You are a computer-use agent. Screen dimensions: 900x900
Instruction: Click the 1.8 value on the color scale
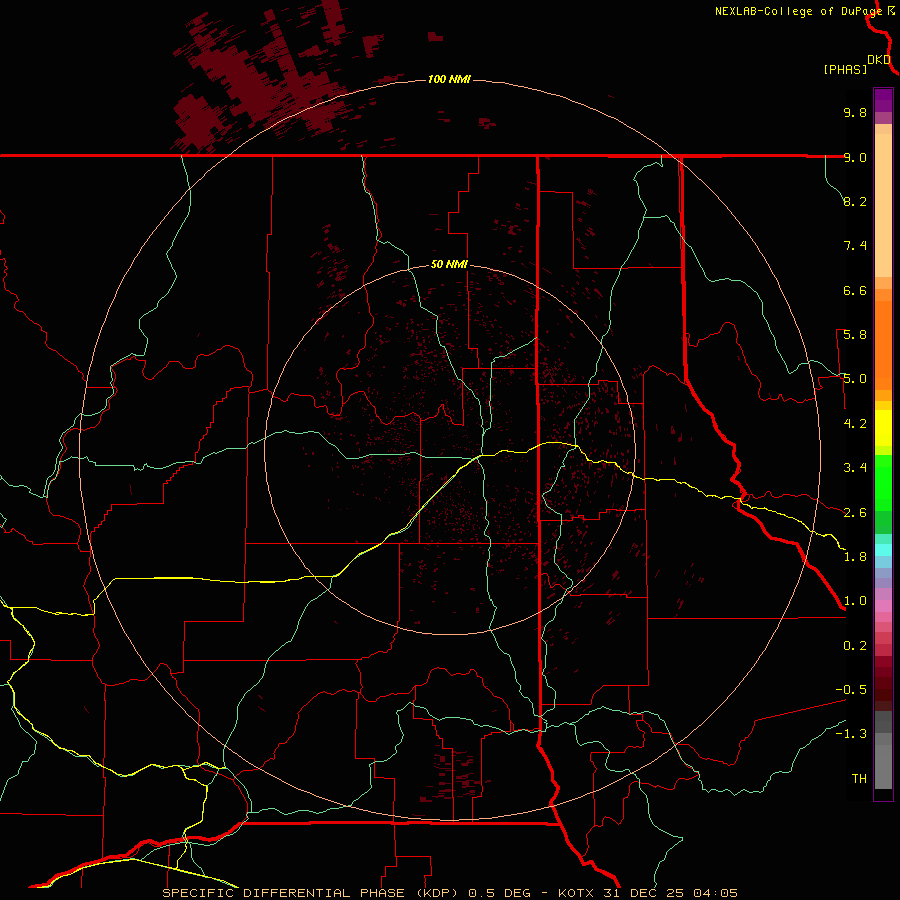pyautogui.click(x=855, y=557)
